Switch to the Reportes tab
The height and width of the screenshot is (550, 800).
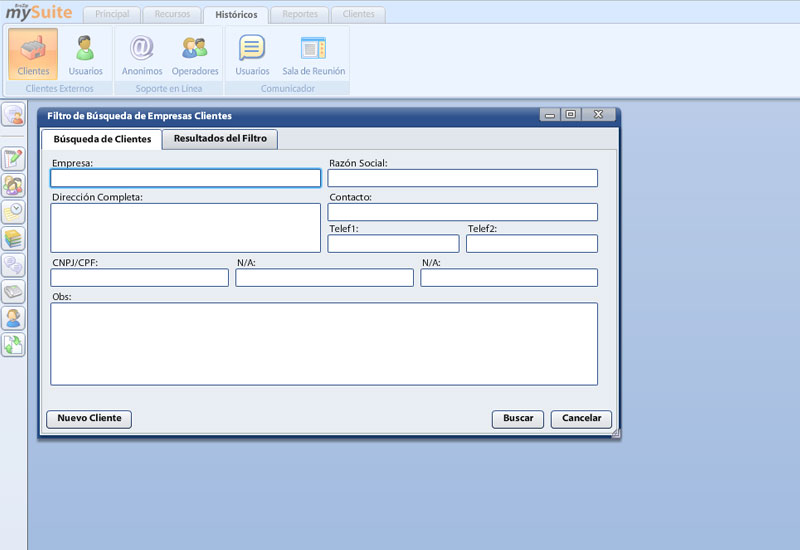[x=300, y=15]
